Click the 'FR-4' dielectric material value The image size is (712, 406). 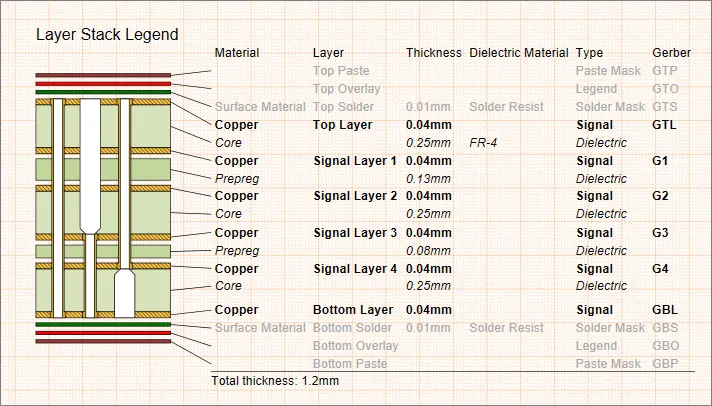483,143
